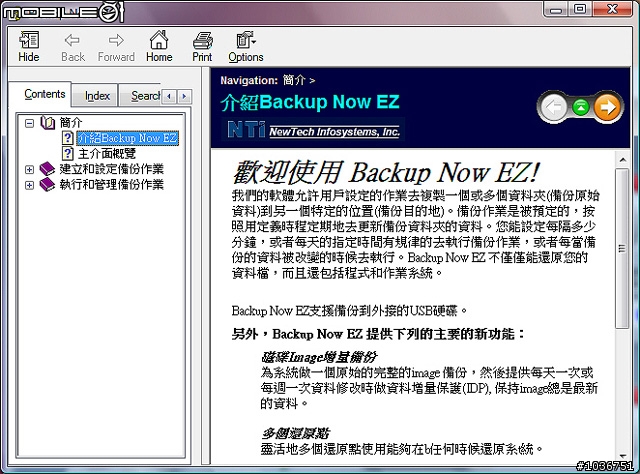Screen dimensions: 640x474
Task: Collapse the 簡介 tree node
Action: pos(29,123)
